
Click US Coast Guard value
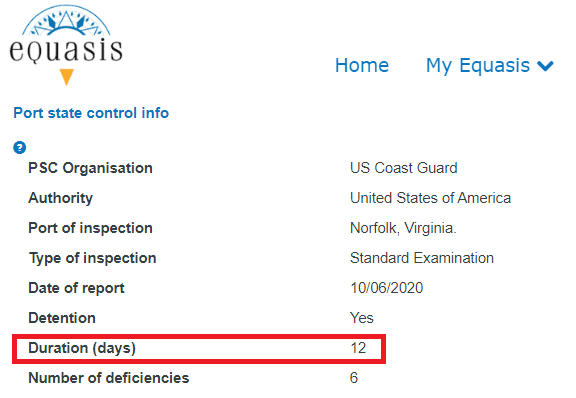pos(404,168)
